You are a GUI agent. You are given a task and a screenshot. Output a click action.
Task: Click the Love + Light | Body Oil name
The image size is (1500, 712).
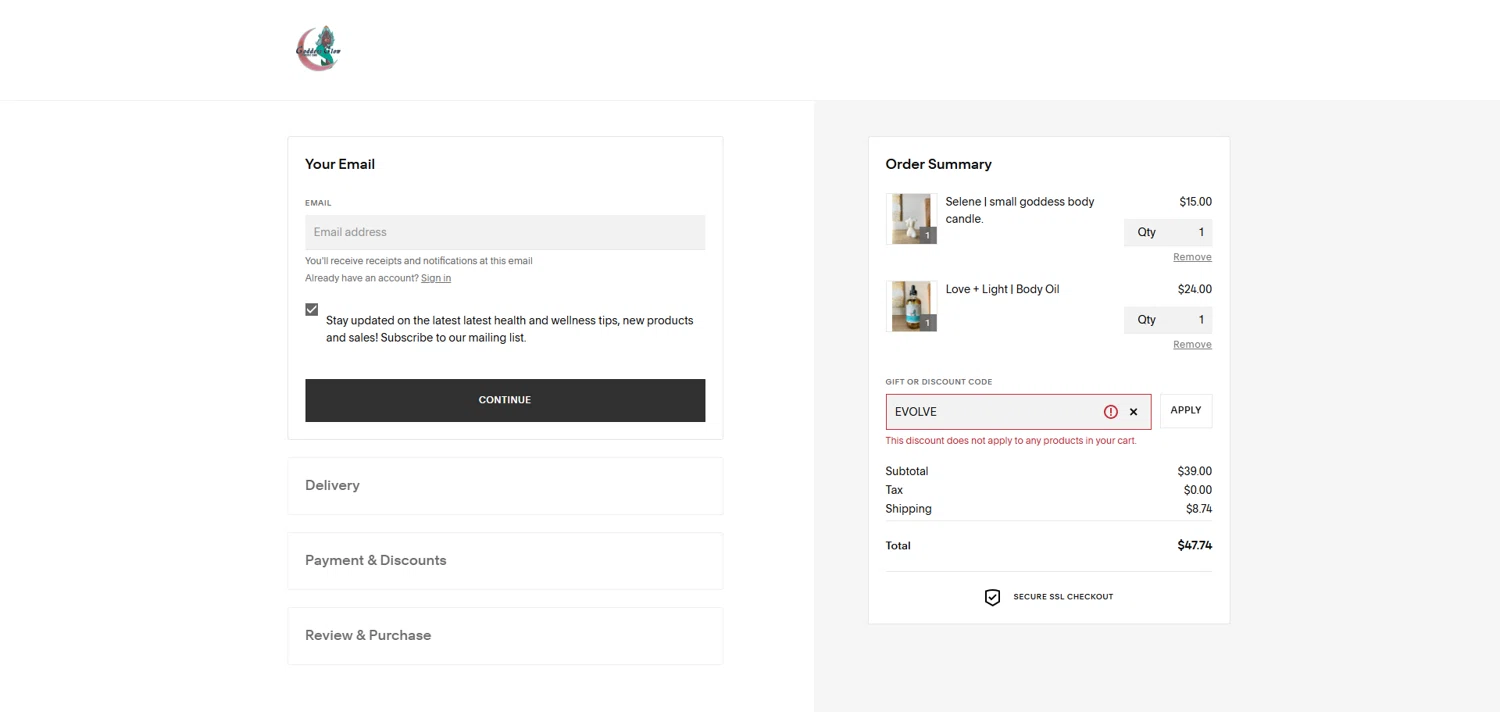coord(1002,289)
